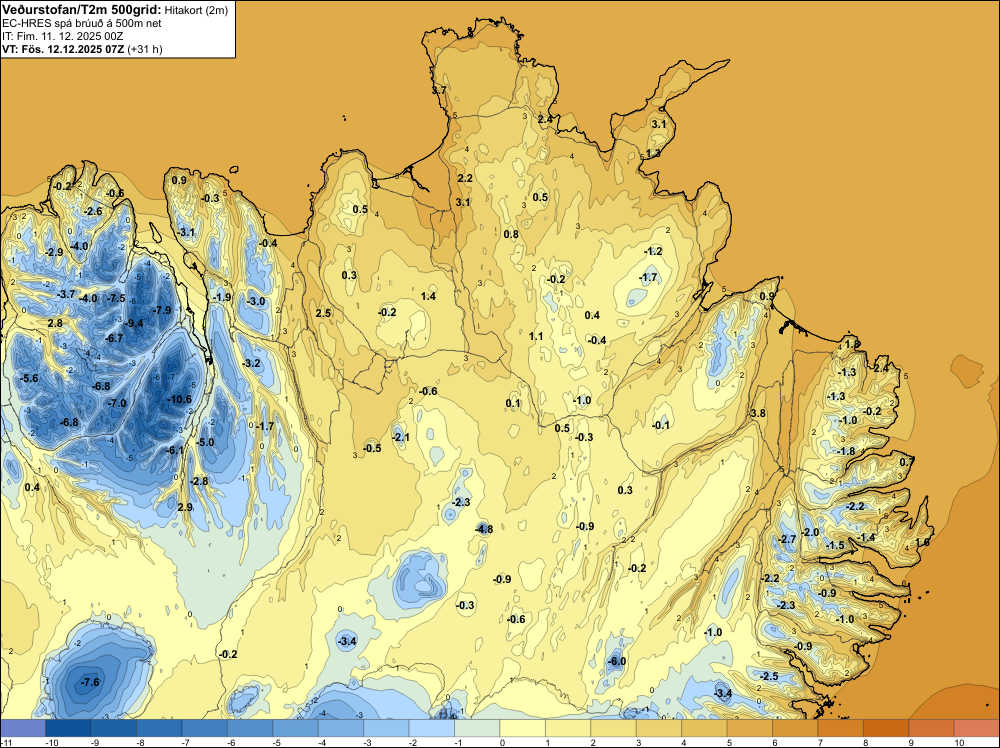Click the '-0.5' temperature label
The height and width of the screenshot is (748, 1000).
click(372, 448)
